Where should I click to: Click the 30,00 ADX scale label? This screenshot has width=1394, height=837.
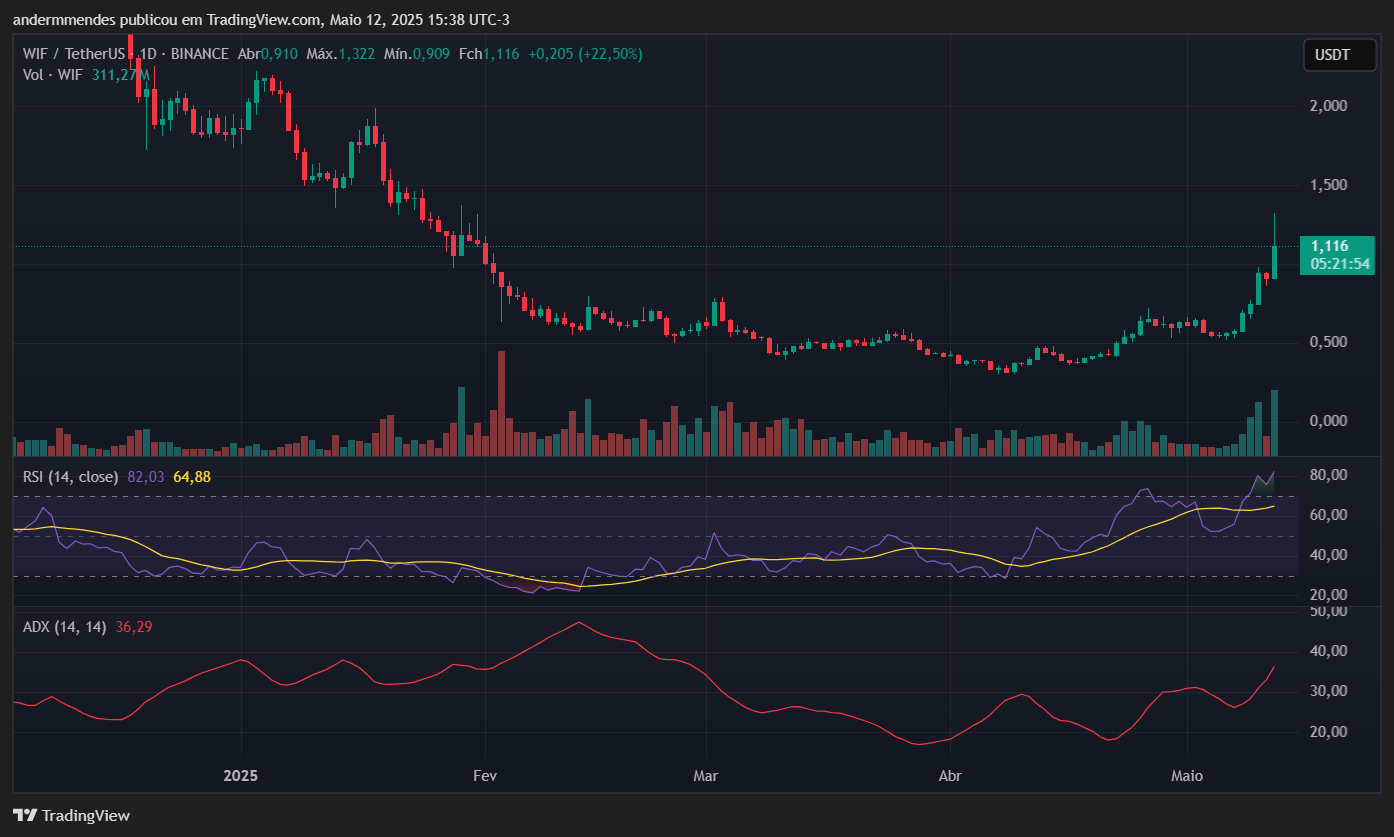1331,691
